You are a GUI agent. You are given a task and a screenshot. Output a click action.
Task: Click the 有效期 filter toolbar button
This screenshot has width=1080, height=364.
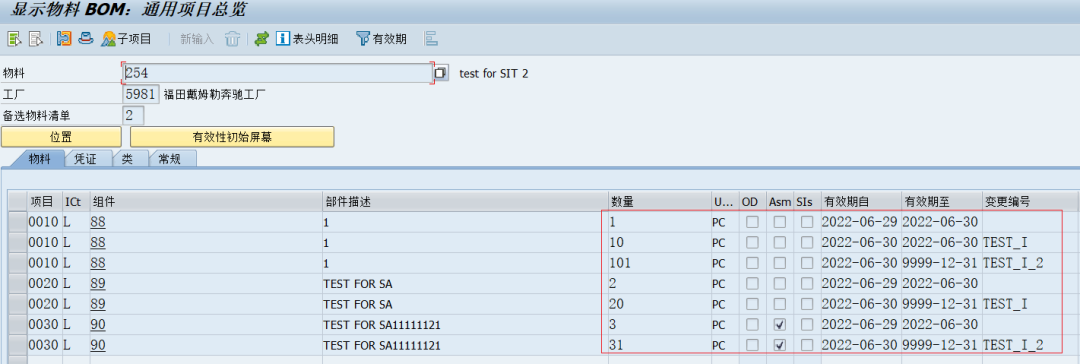pos(382,39)
